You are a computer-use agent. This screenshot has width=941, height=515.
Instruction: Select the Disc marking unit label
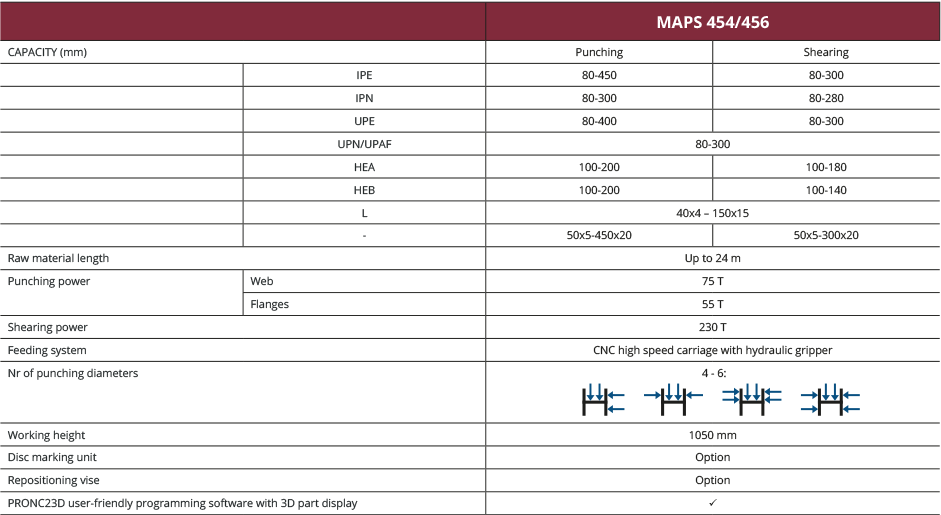(52, 457)
